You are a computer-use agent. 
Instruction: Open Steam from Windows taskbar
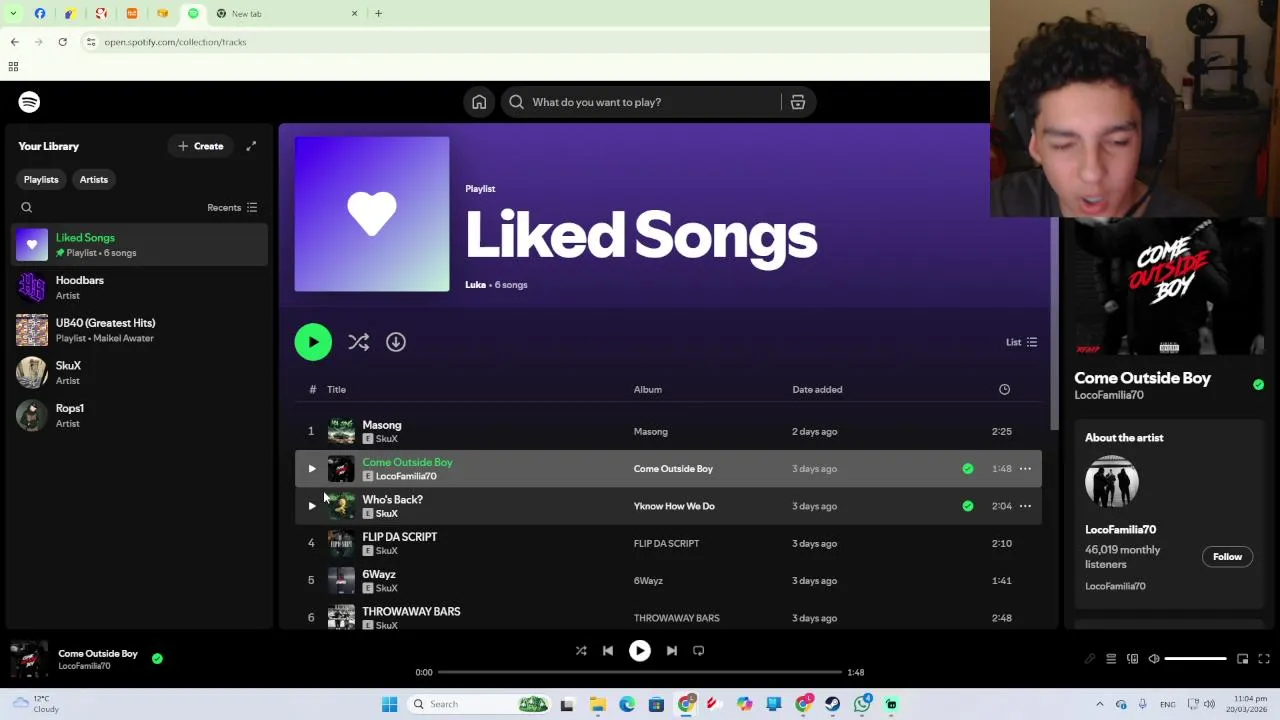[x=833, y=704]
